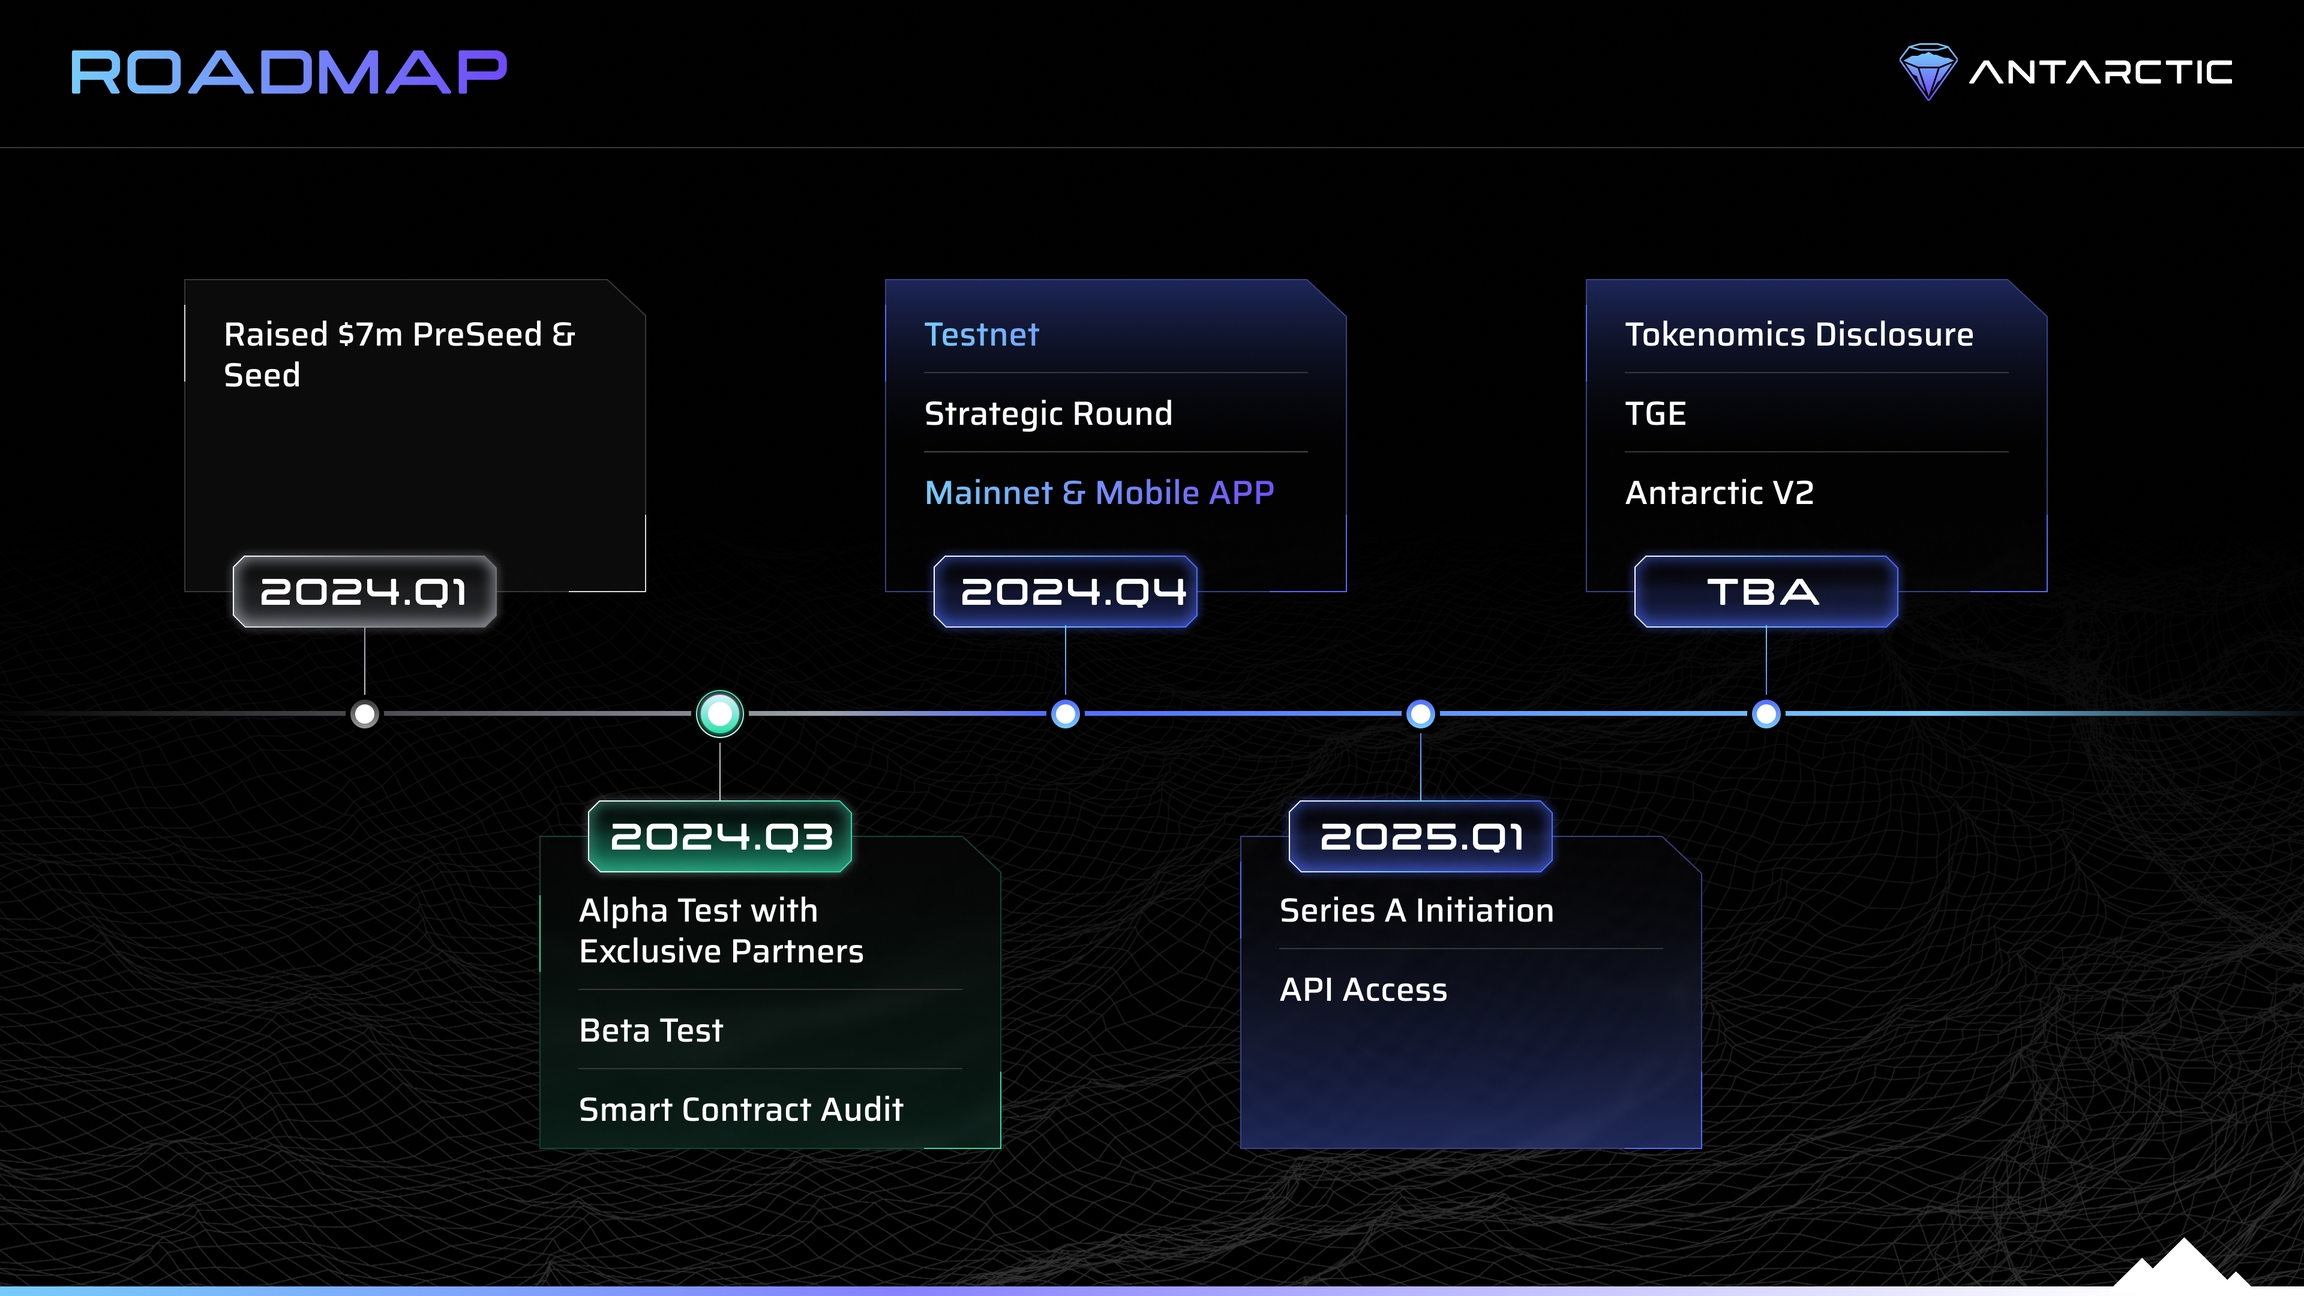Click the ANTARCTIC brand wordmark
Screen dimensions: 2304x1296
[2100, 72]
